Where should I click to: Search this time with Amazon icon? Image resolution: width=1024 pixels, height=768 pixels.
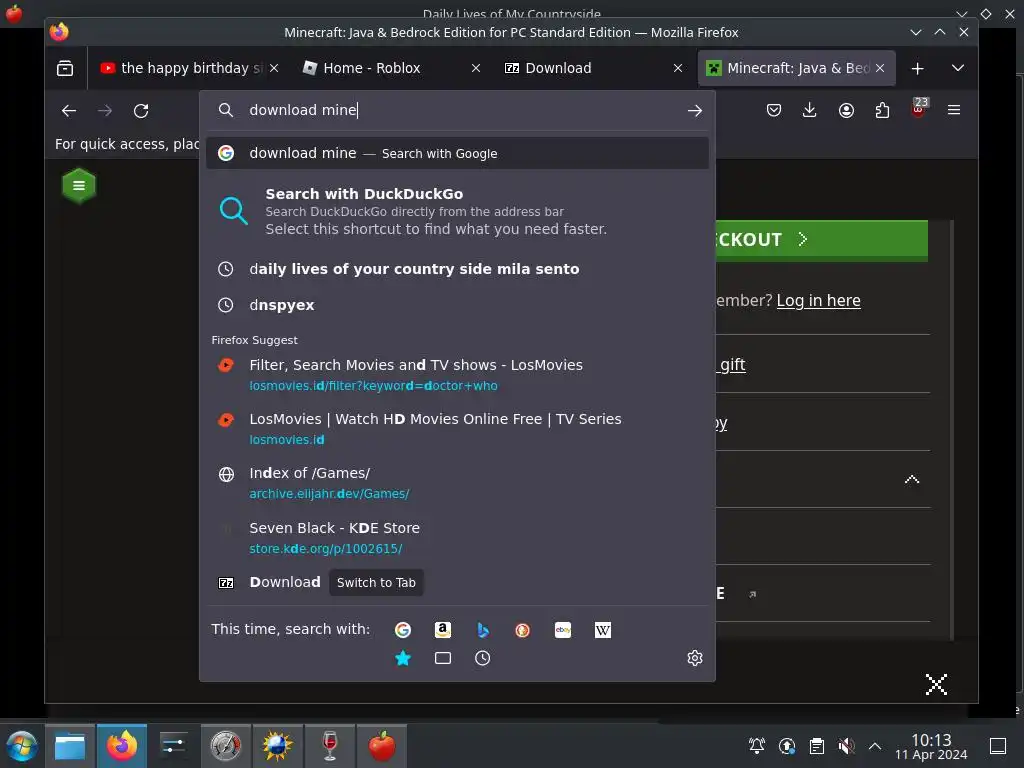443,630
